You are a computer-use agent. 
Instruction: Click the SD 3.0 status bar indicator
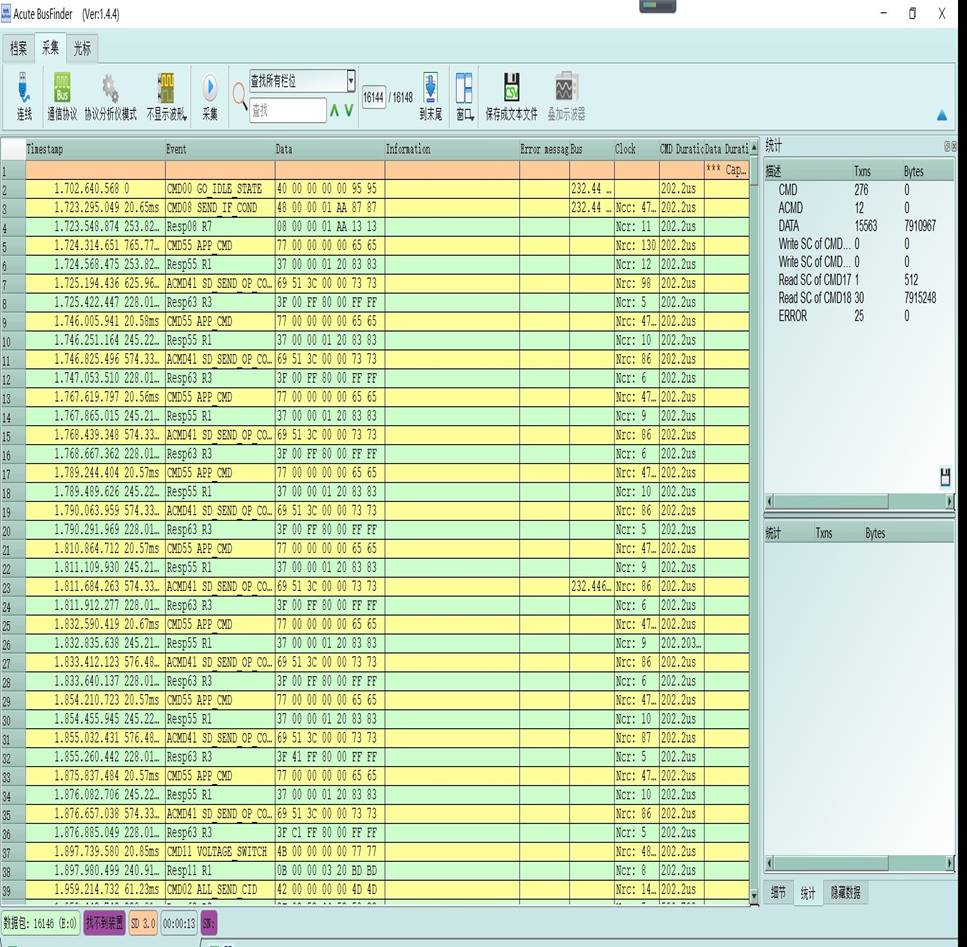[143, 924]
